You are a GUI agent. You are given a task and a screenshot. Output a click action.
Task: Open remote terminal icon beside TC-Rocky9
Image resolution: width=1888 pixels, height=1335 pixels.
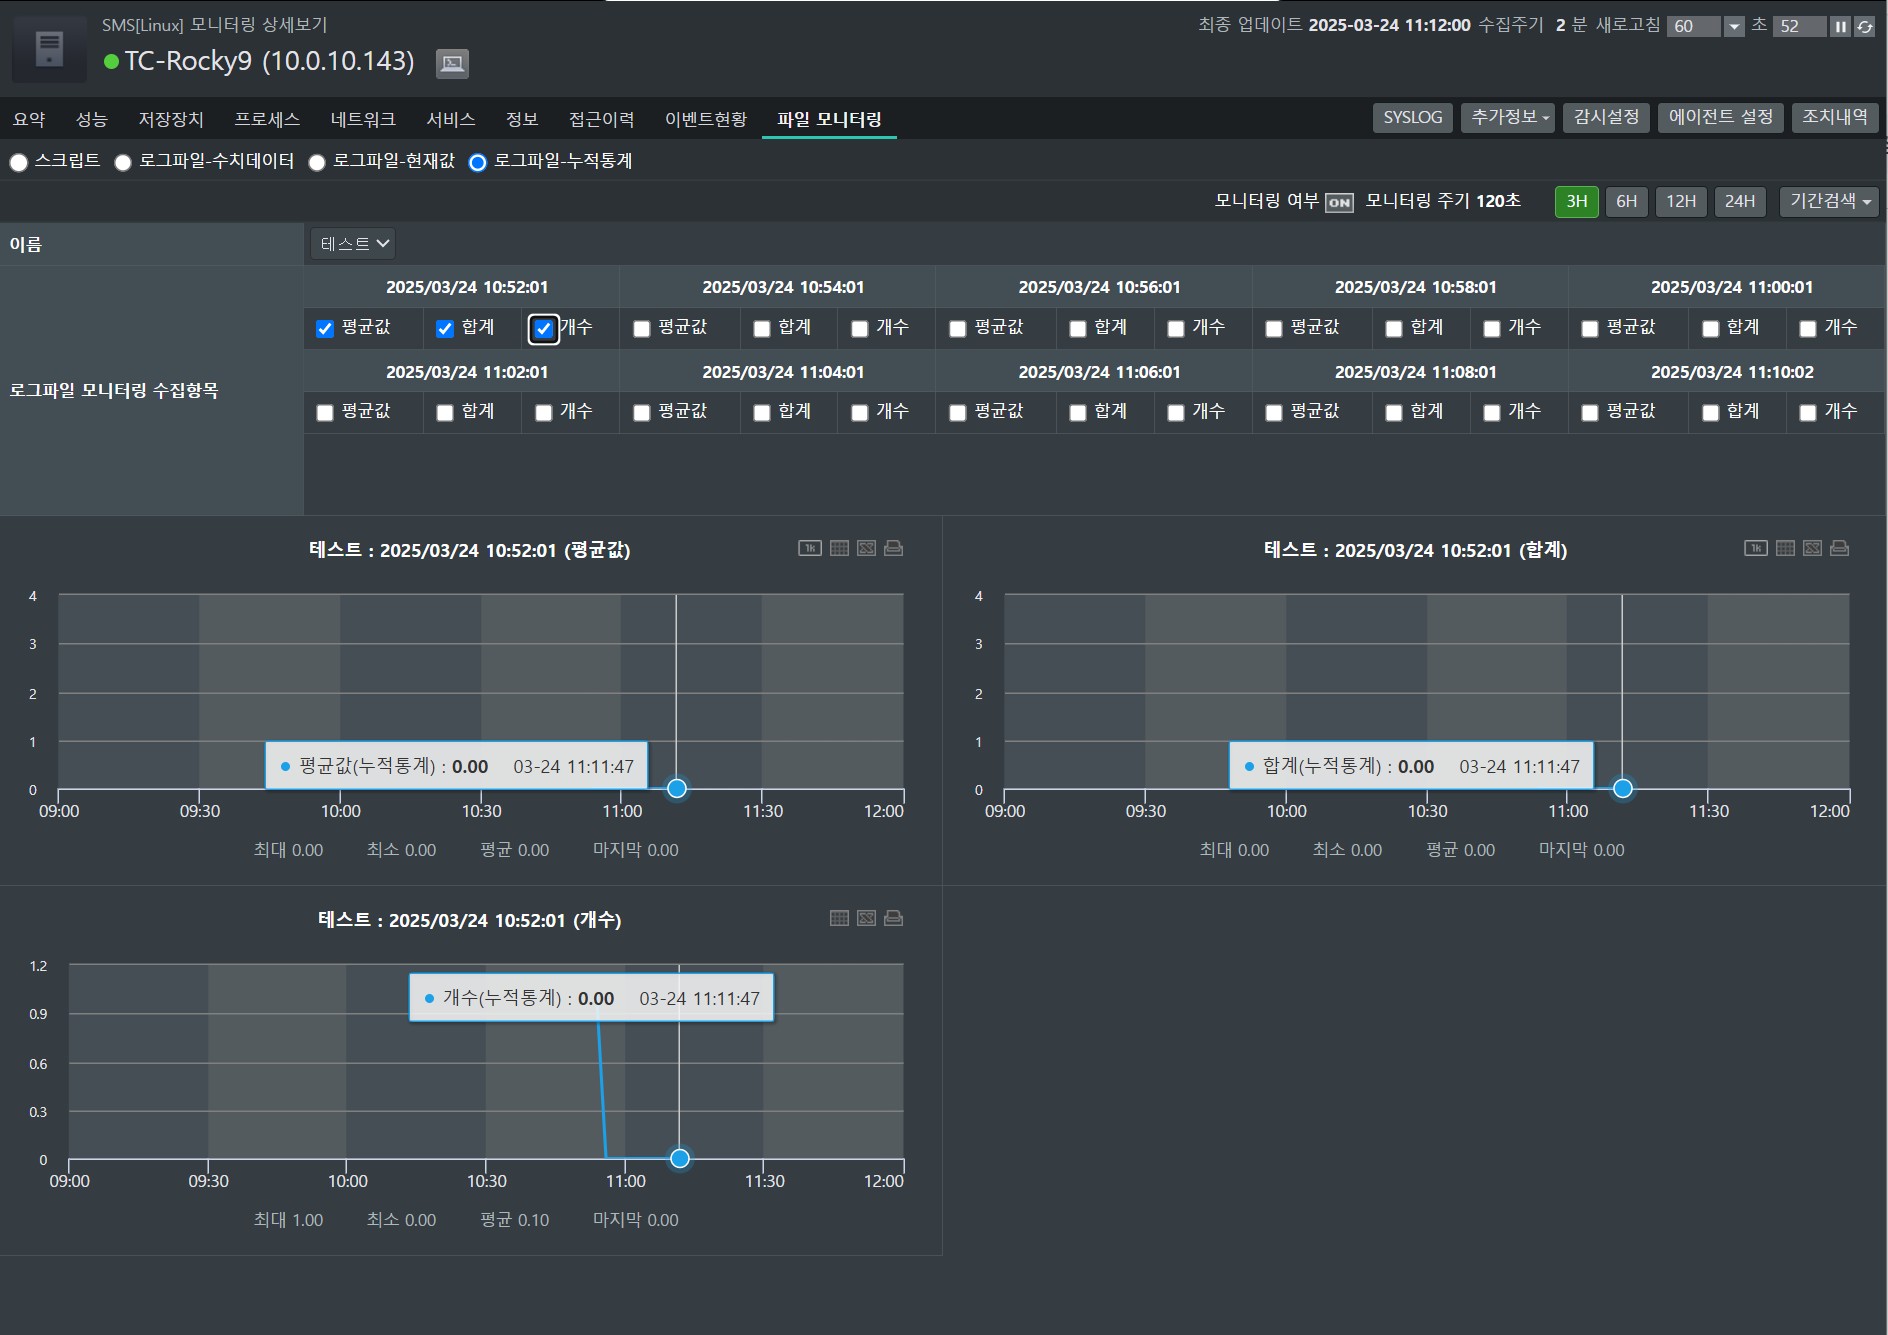pyautogui.click(x=452, y=64)
